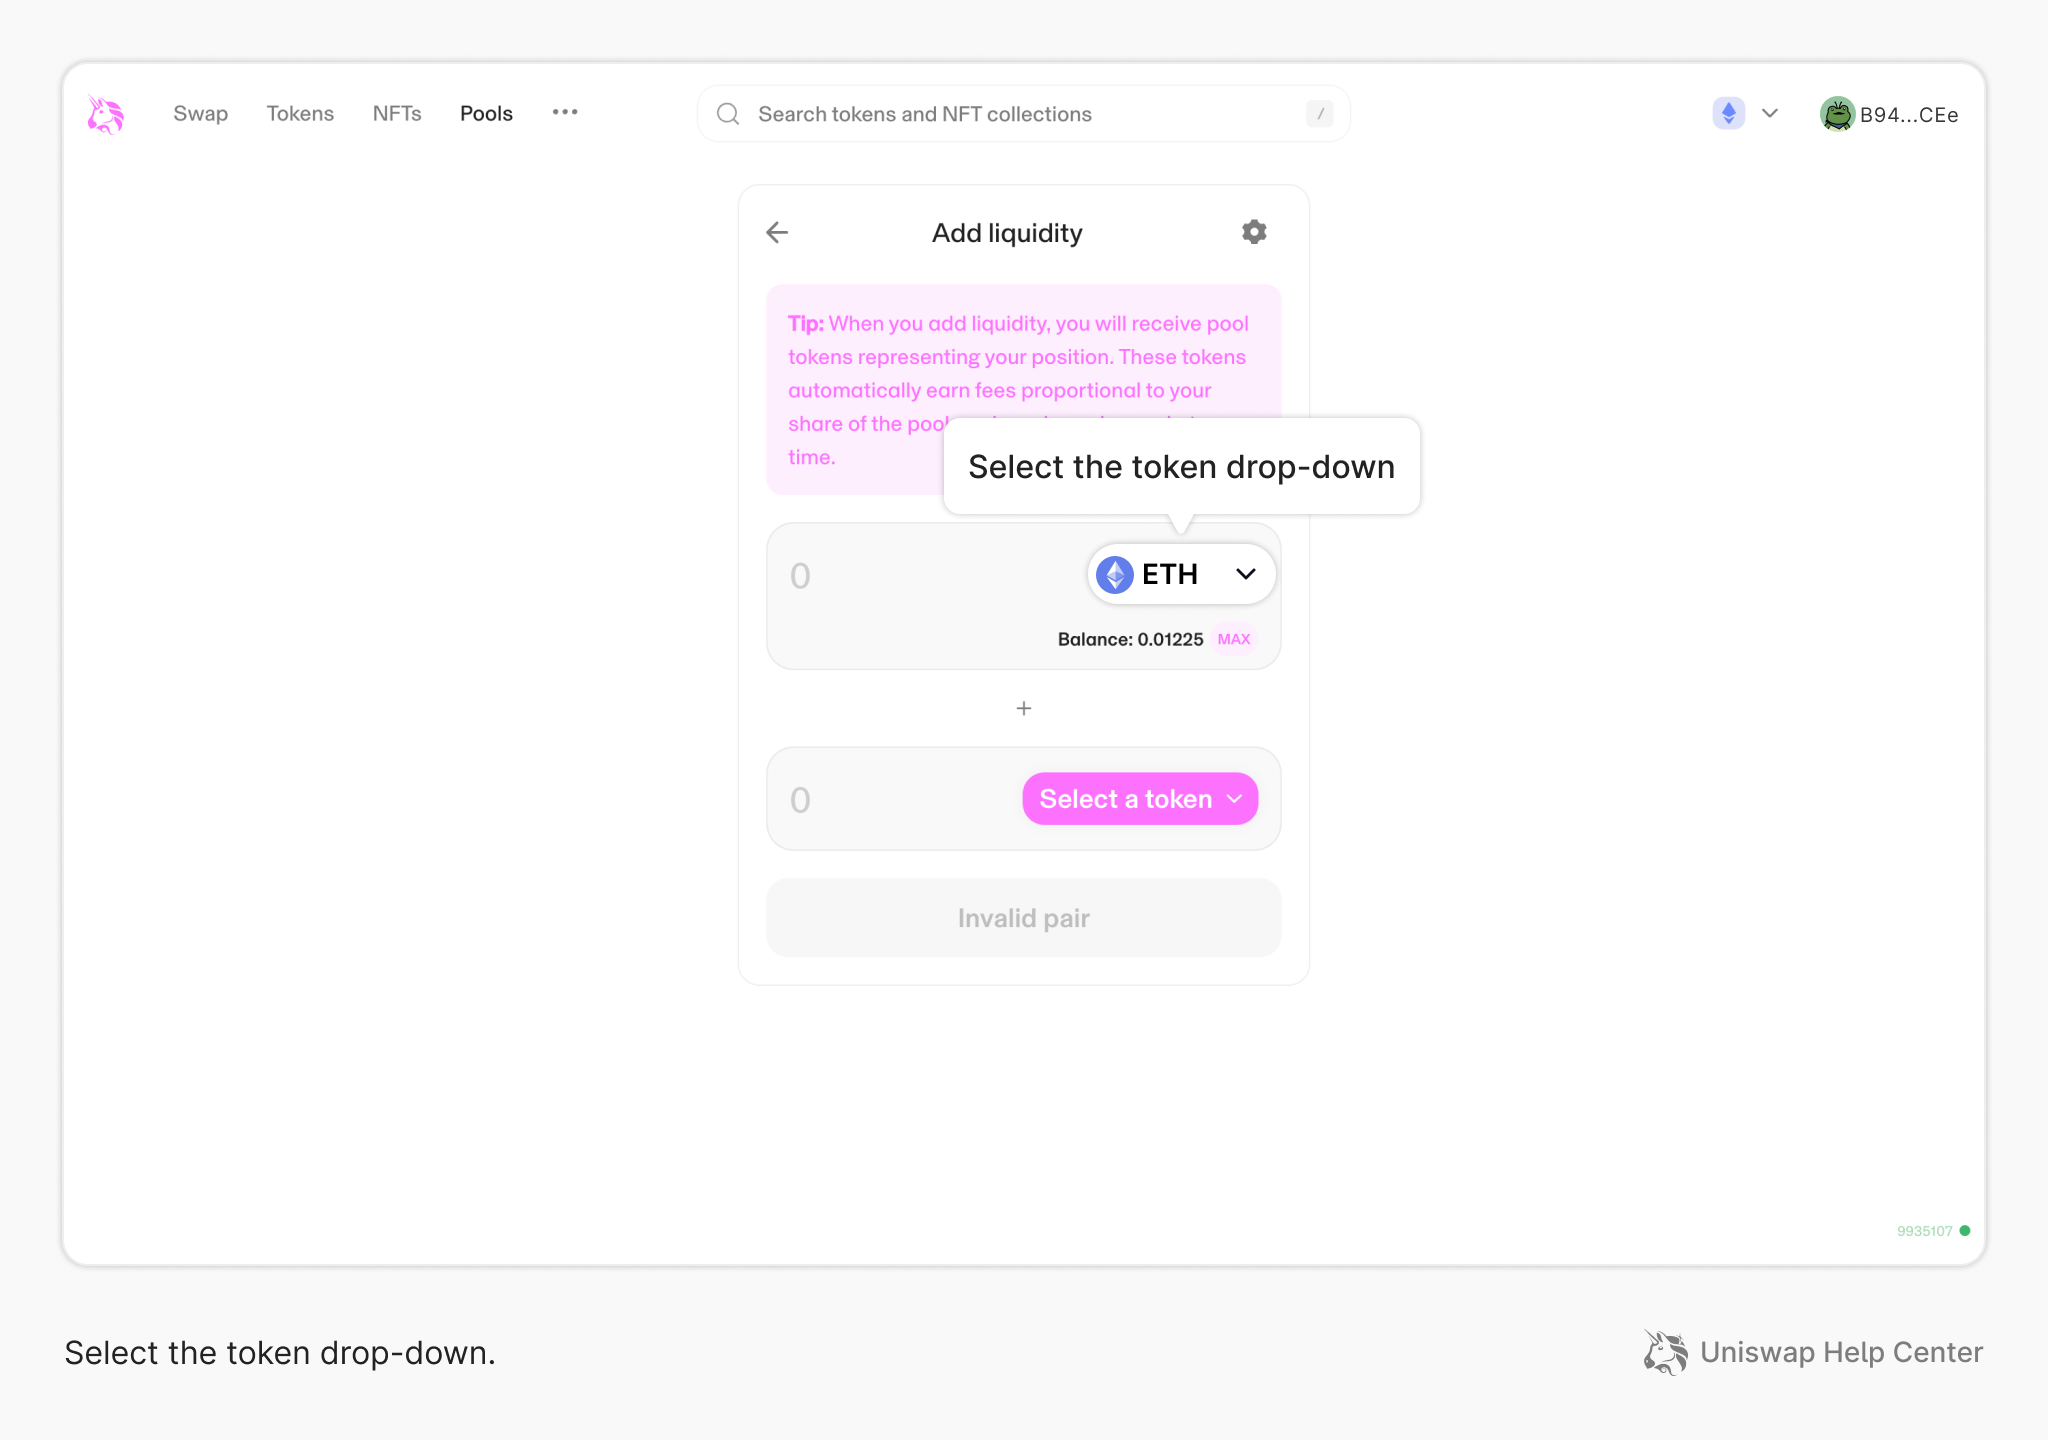Click the Pepe wallet avatar
This screenshot has height=1440, width=2048.
click(x=1838, y=114)
